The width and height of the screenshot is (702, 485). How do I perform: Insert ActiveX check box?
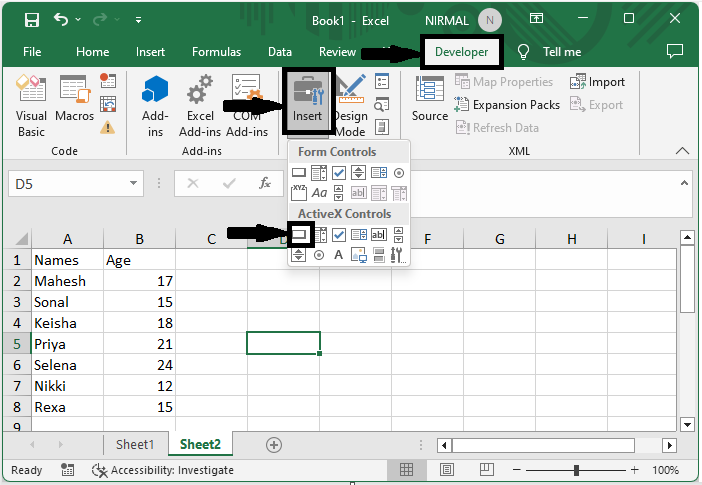pos(339,234)
